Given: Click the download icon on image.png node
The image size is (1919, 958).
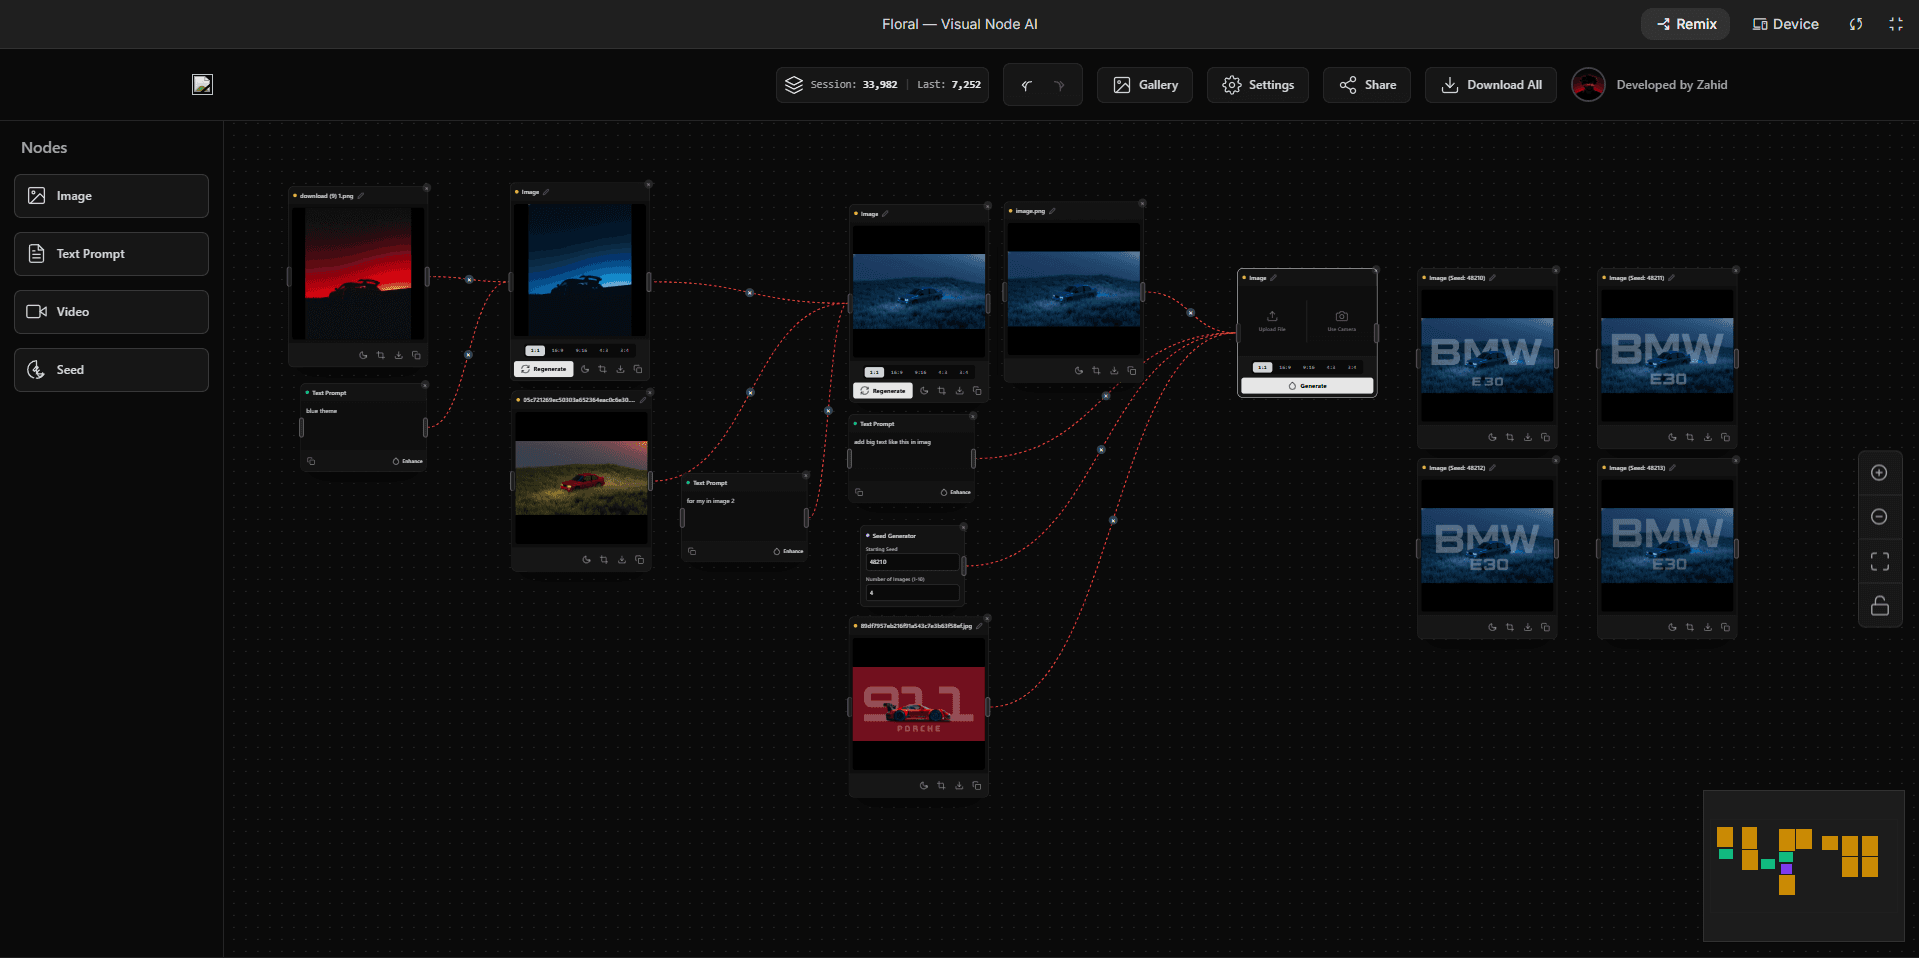Looking at the screenshot, I should click(1114, 370).
